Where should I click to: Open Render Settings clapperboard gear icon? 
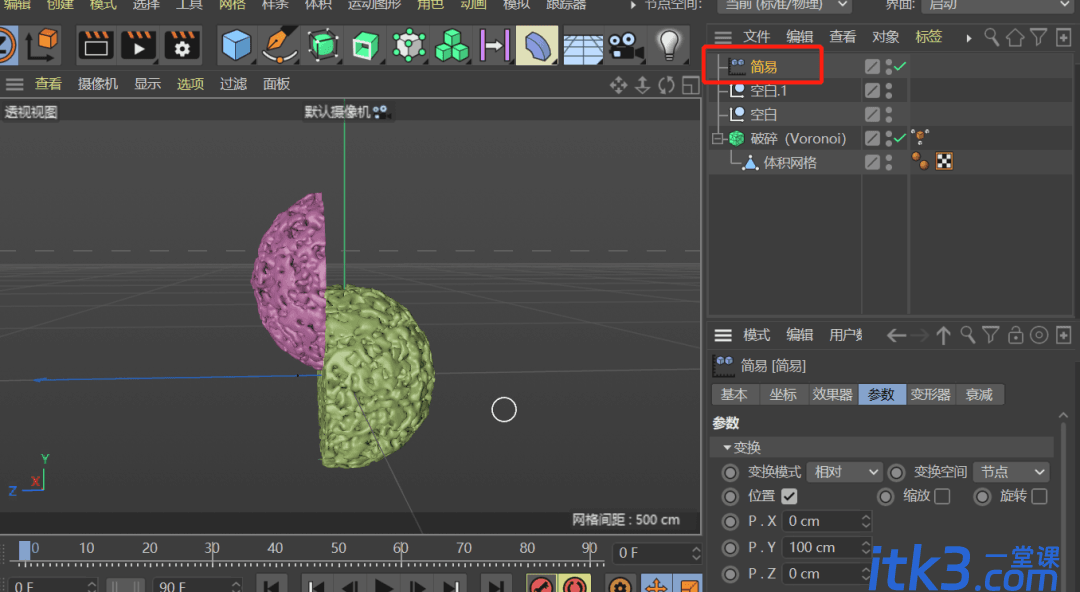tap(181, 45)
